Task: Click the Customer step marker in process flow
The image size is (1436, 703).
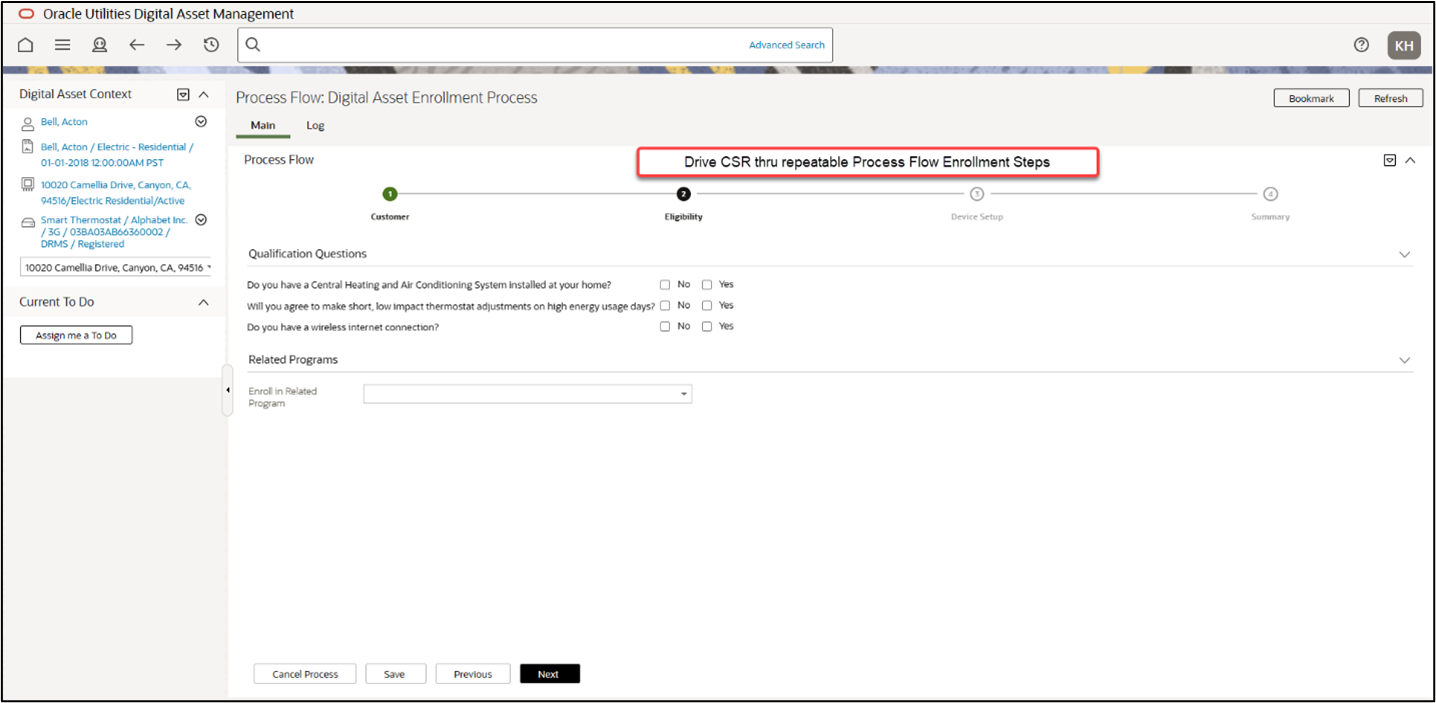Action: [390, 194]
